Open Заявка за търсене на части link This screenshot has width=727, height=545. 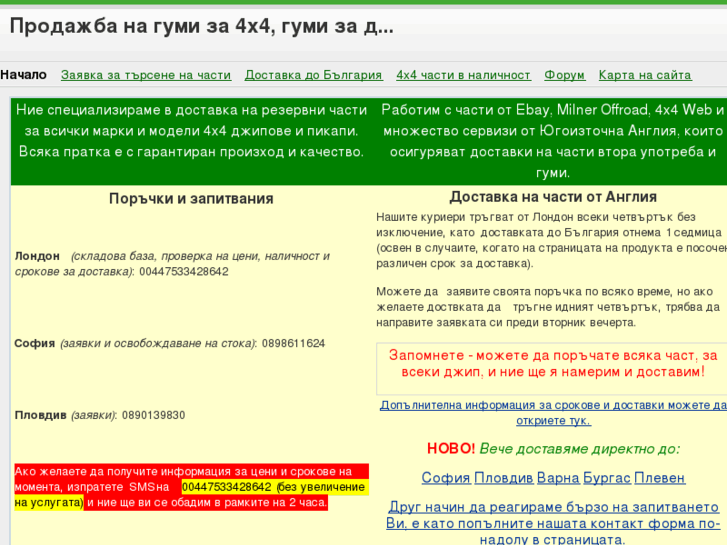(146, 75)
